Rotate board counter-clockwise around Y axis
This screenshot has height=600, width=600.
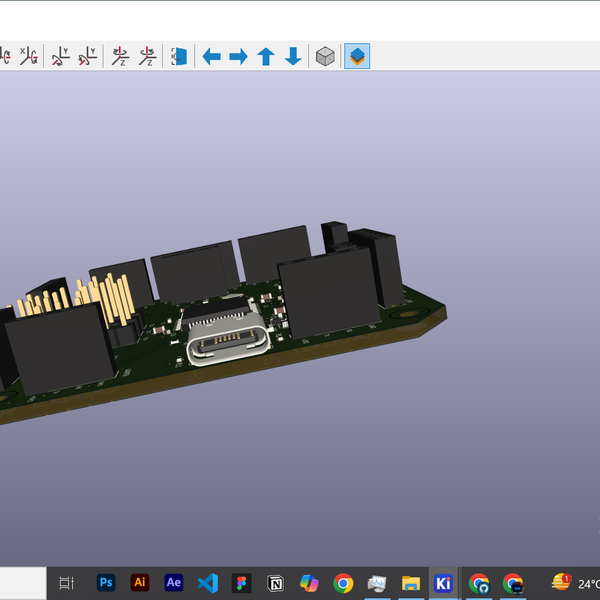88,56
